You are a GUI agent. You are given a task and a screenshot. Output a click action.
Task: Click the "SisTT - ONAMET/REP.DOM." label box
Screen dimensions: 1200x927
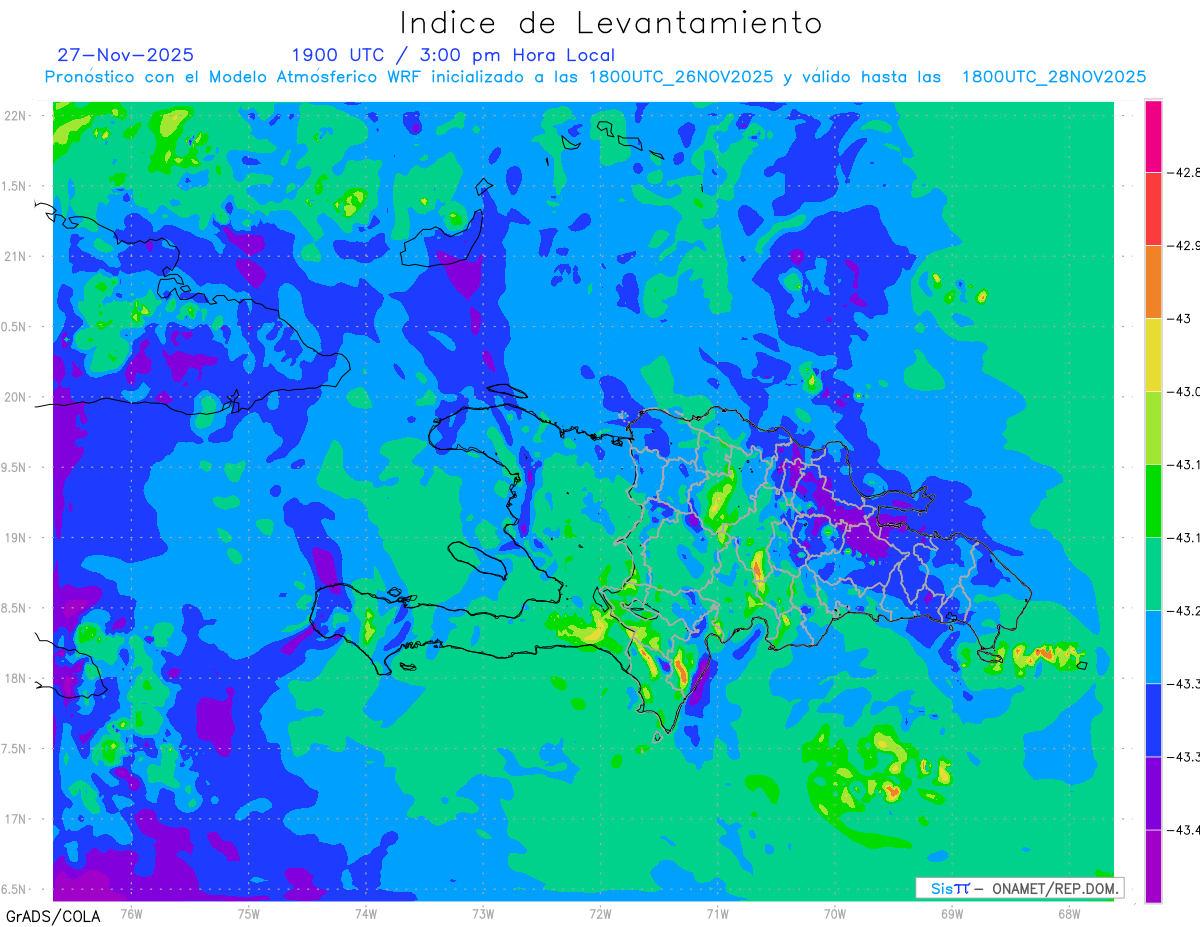pos(1019,888)
